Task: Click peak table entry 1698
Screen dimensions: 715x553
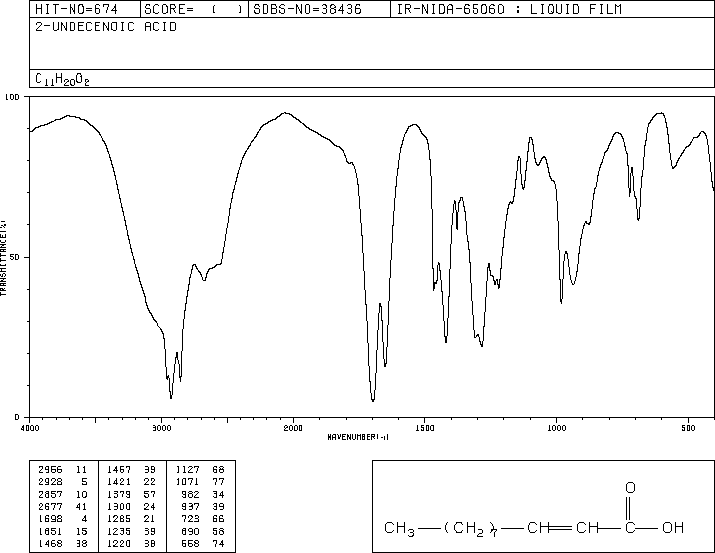Action: 51,519
